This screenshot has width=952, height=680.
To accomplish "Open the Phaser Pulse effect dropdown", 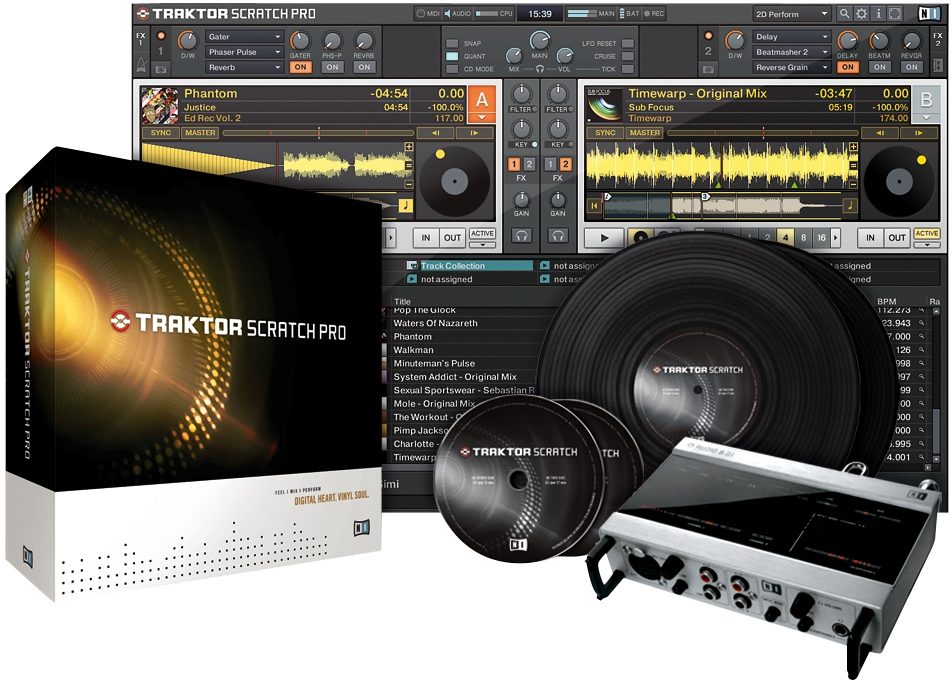I will click(245, 52).
